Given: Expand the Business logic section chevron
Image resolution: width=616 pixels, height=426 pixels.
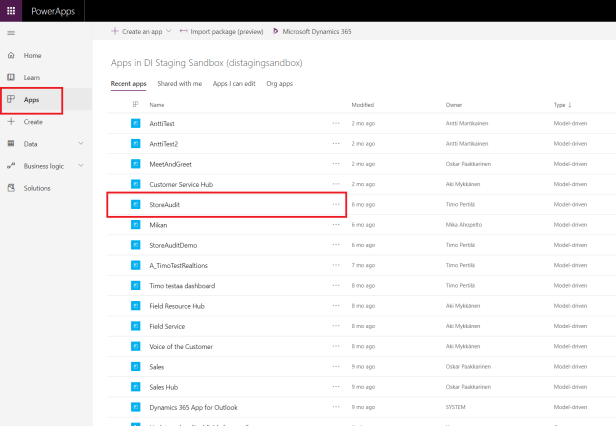Looking at the screenshot, I should coord(81,166).
